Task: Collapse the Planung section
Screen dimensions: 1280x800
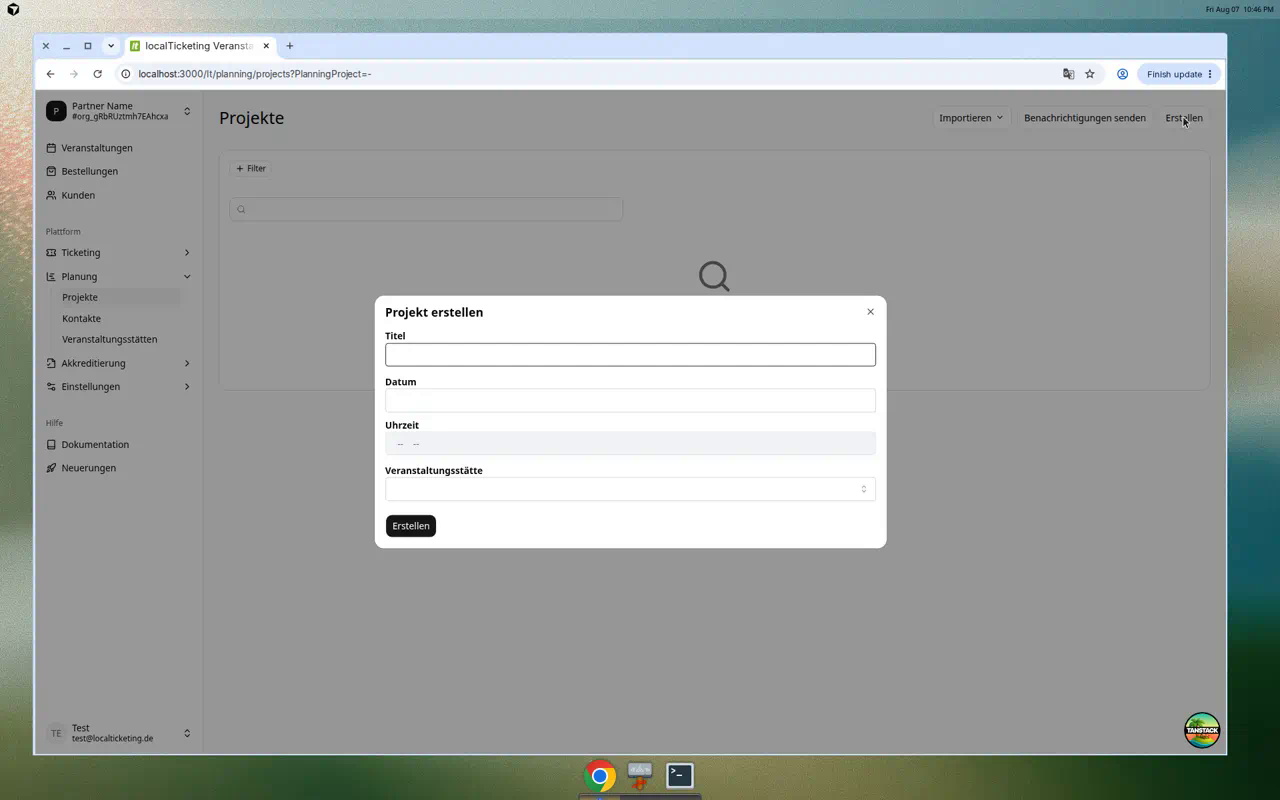Action: click(187, 277)
